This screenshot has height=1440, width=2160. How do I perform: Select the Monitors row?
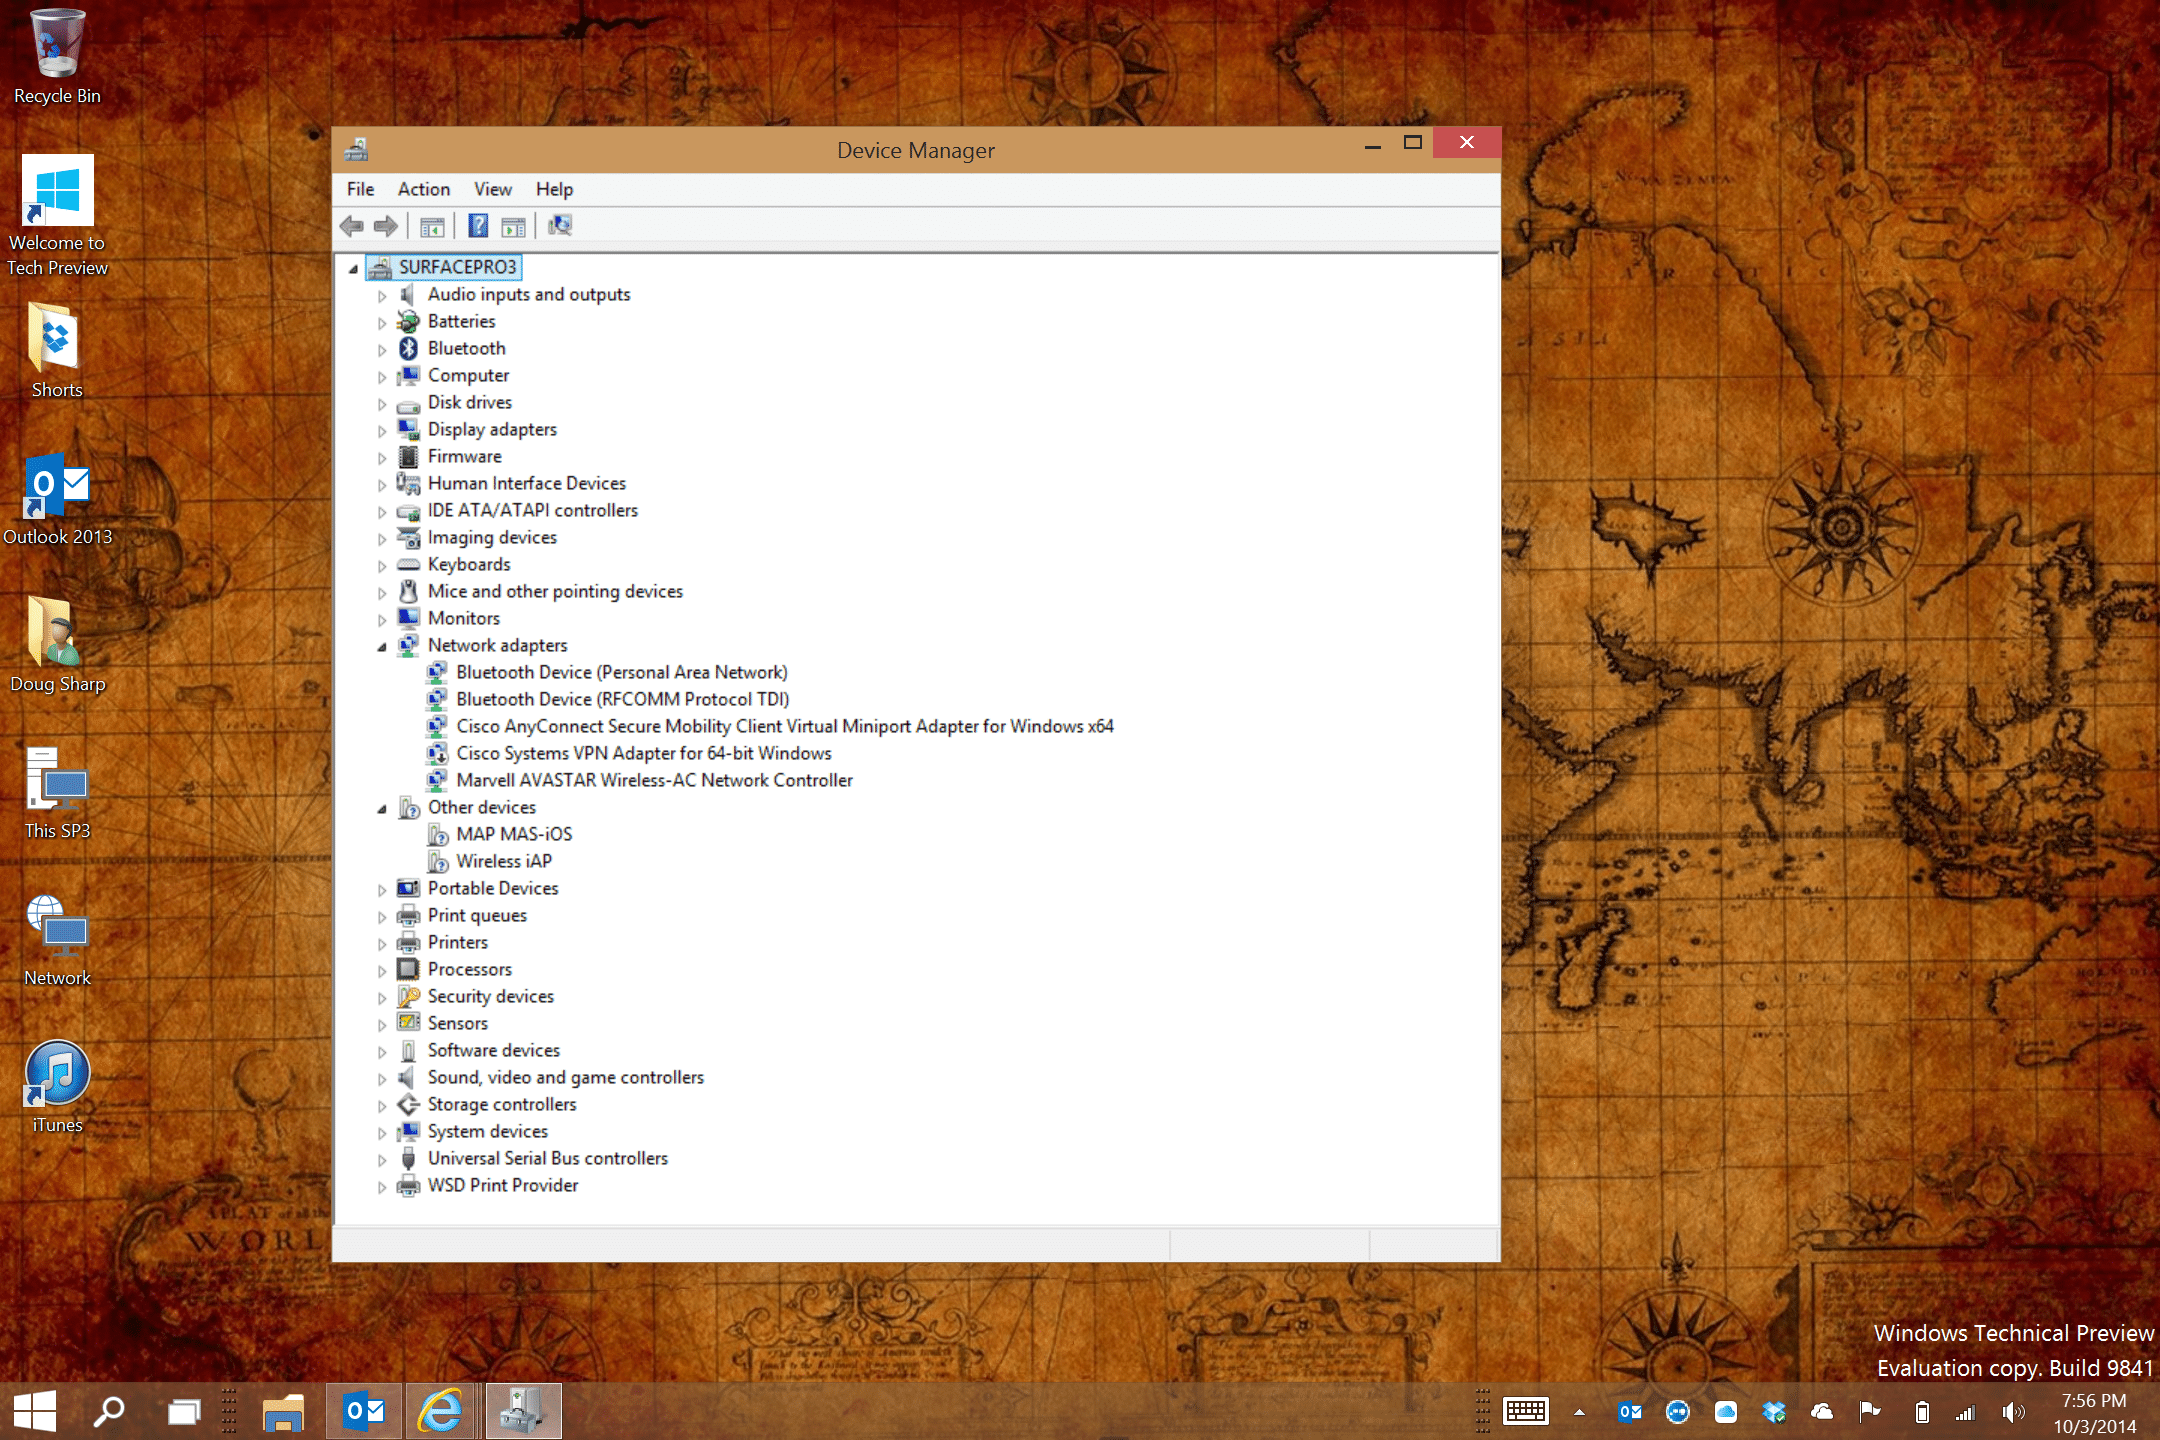464,618
